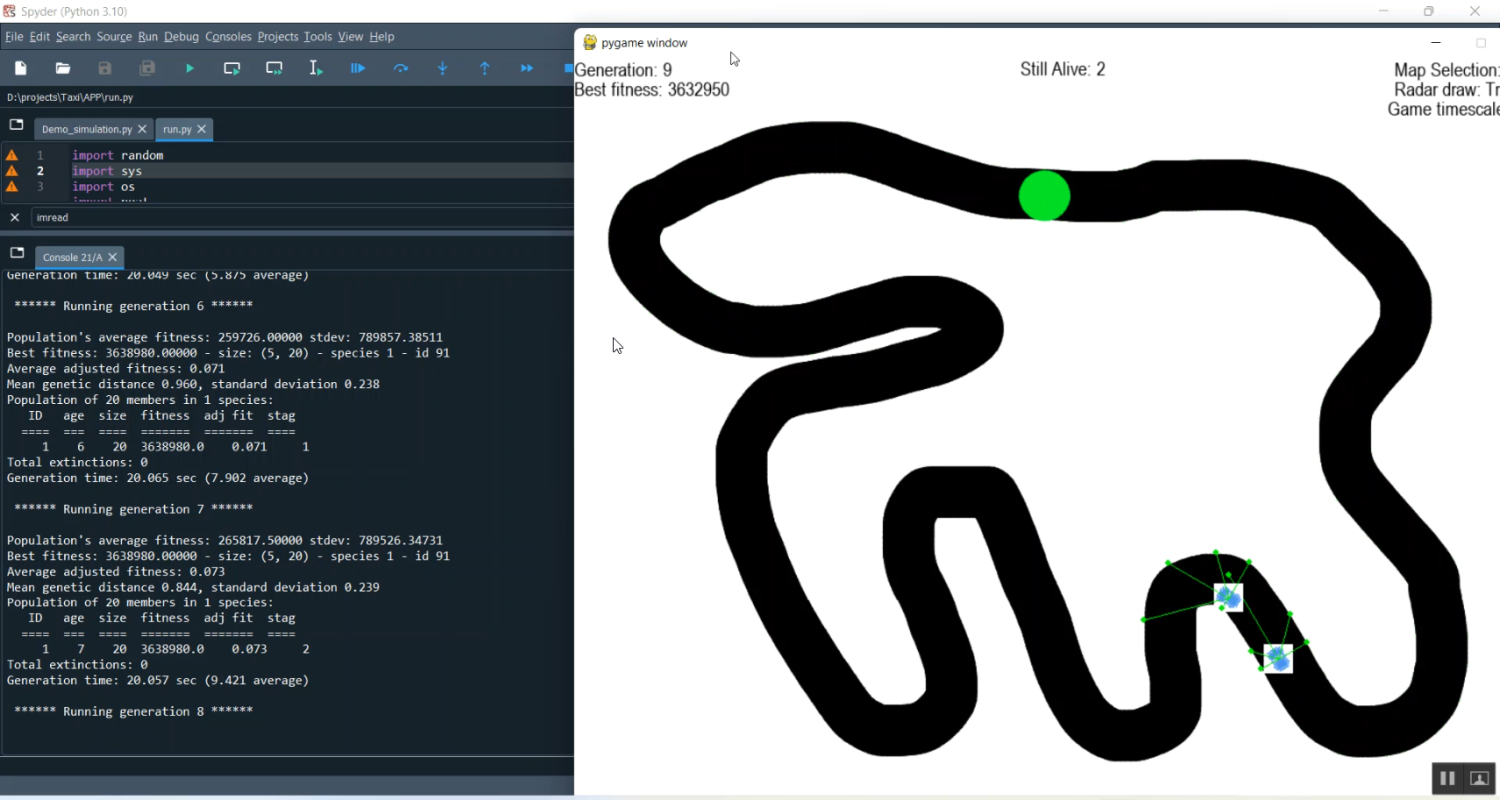This screenshot has height=800, width=1500.
Task: Close the run.py editor tab
Action: pyautogui.click(x=201, y=129)
